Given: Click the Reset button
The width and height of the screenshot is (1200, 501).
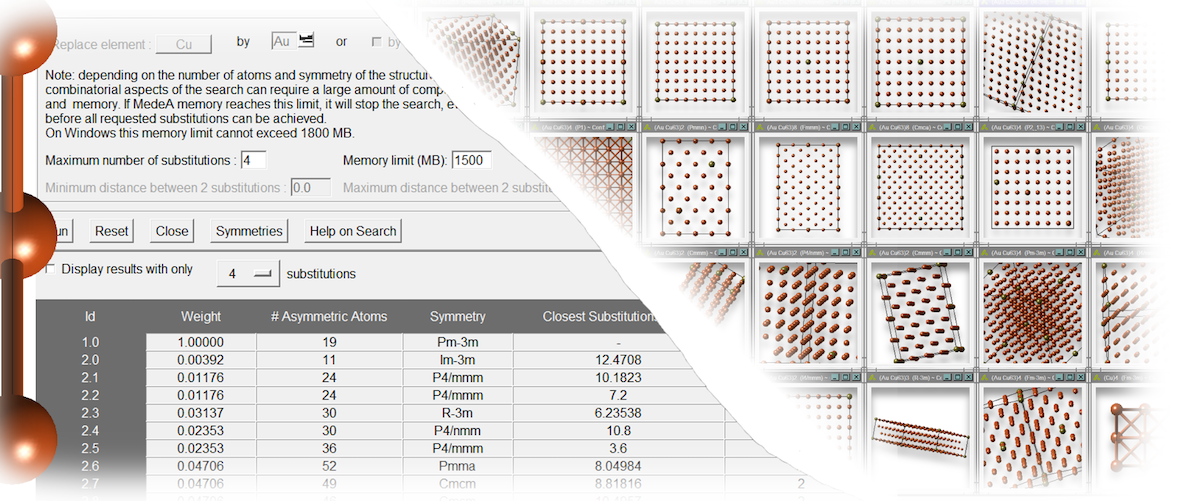Looking at the screenshot, I should pyautogui.click(x=112, y=231).
